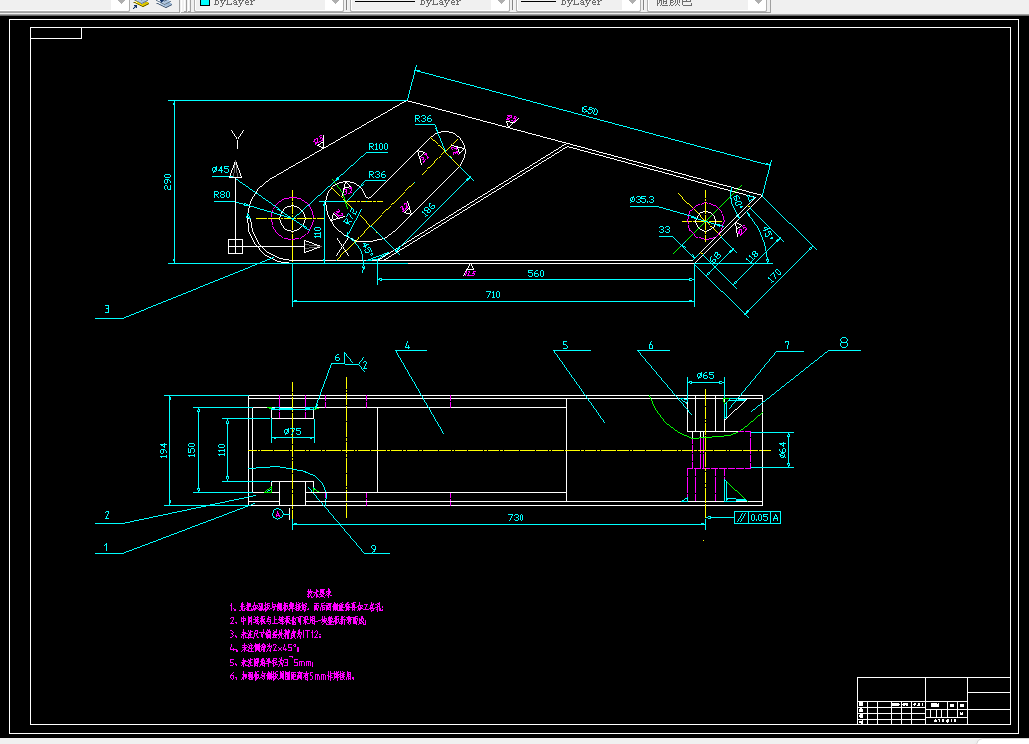Select technical note 3 mentioning IT12
Screen dimensions: 1029x744
click(x=276, y=634)
